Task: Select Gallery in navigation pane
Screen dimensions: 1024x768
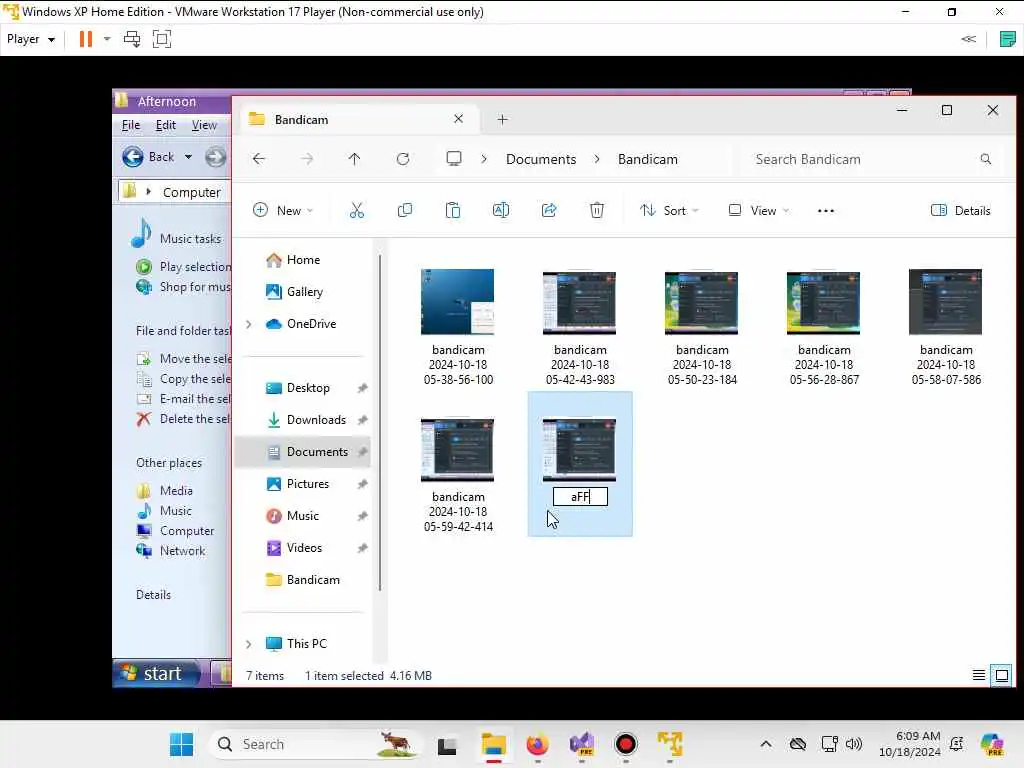Action: pos(305,292)
